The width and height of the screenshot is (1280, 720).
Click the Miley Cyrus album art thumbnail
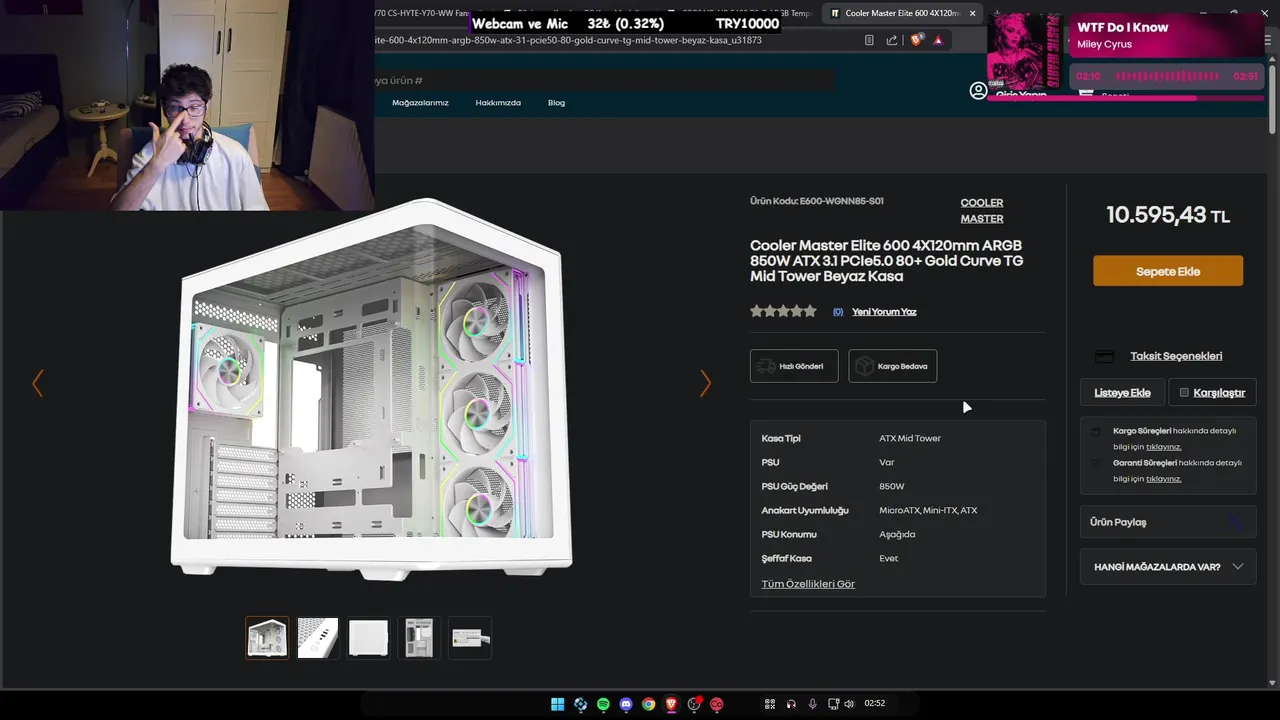(1024, 52)
